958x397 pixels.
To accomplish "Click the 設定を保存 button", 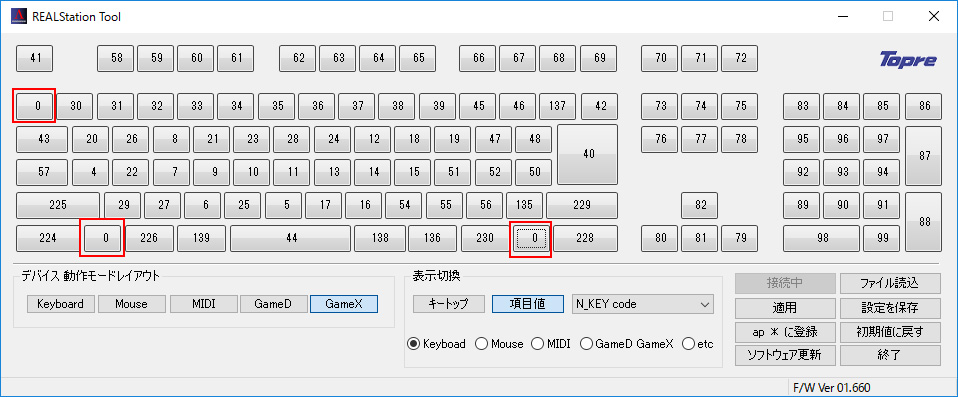I will coord(890,307).
